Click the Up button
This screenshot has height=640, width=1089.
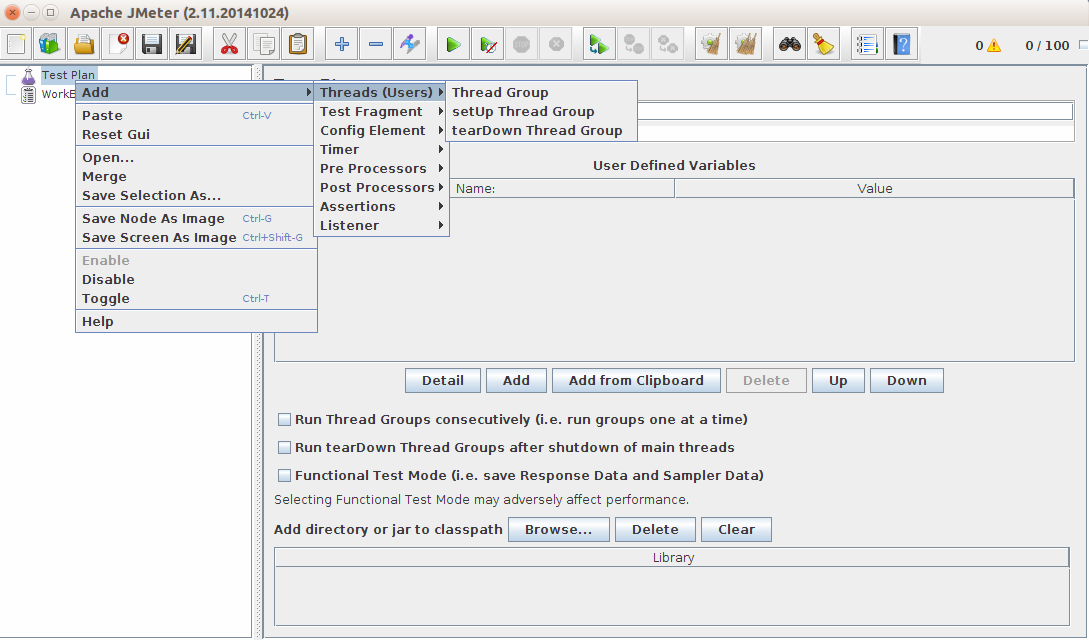click(838, 380)
